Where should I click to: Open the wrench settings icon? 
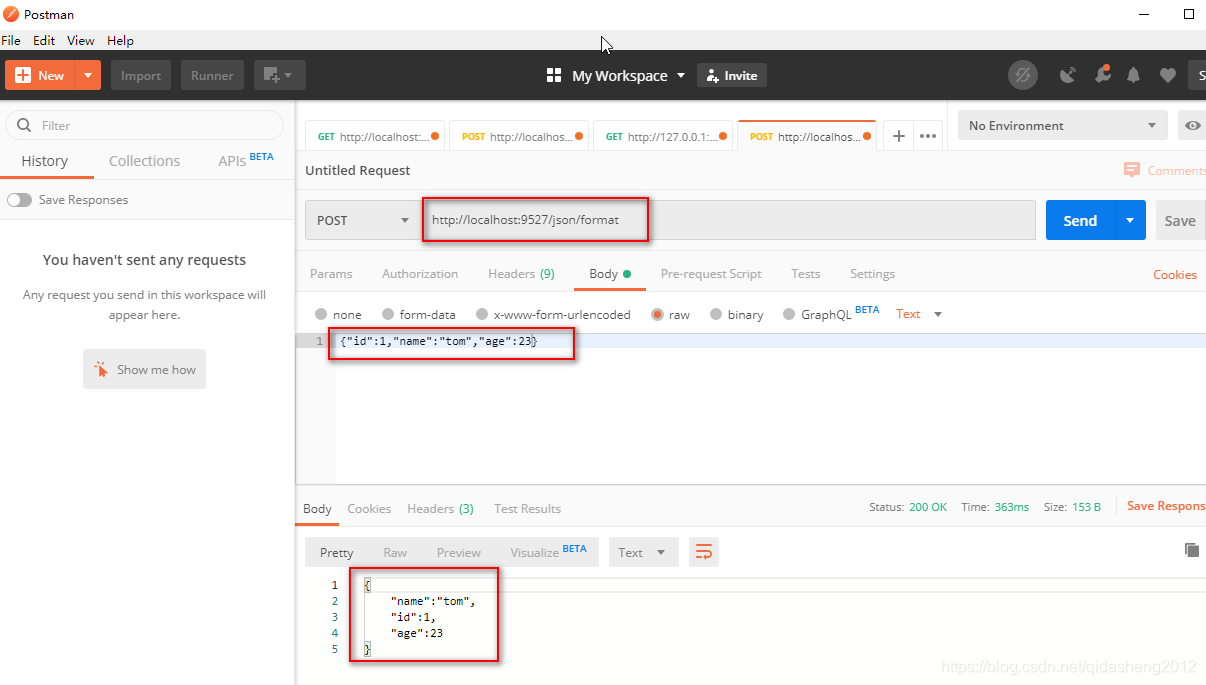(x=1102, y=75)
